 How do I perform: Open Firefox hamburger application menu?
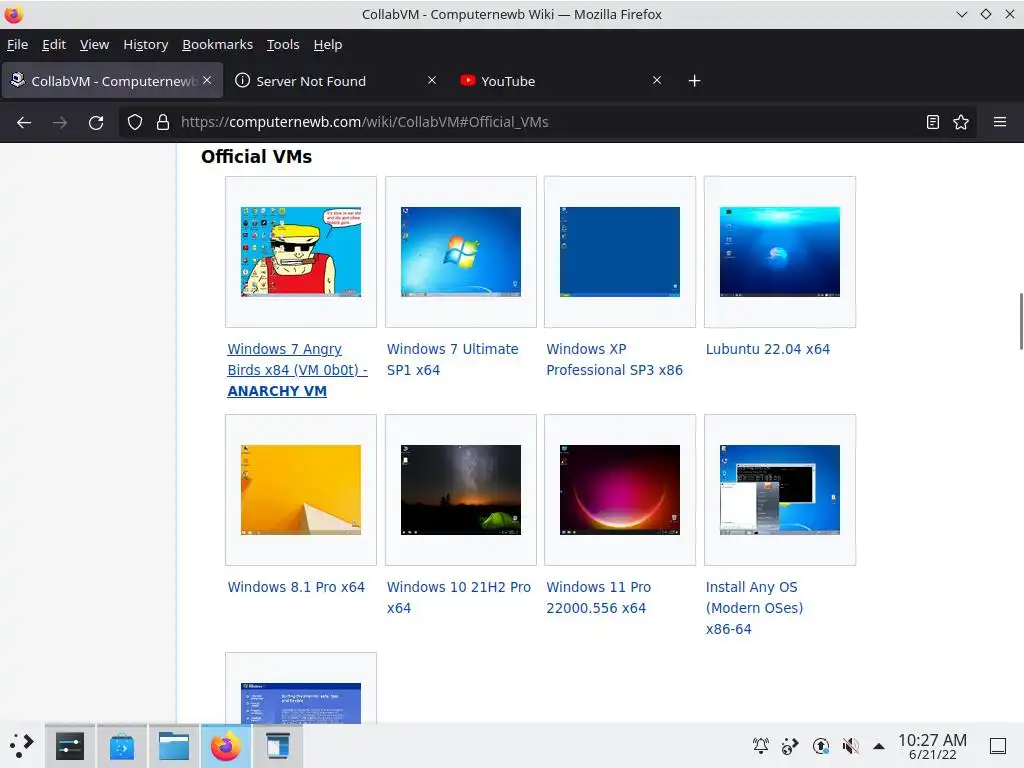[x=1000, y=122]
